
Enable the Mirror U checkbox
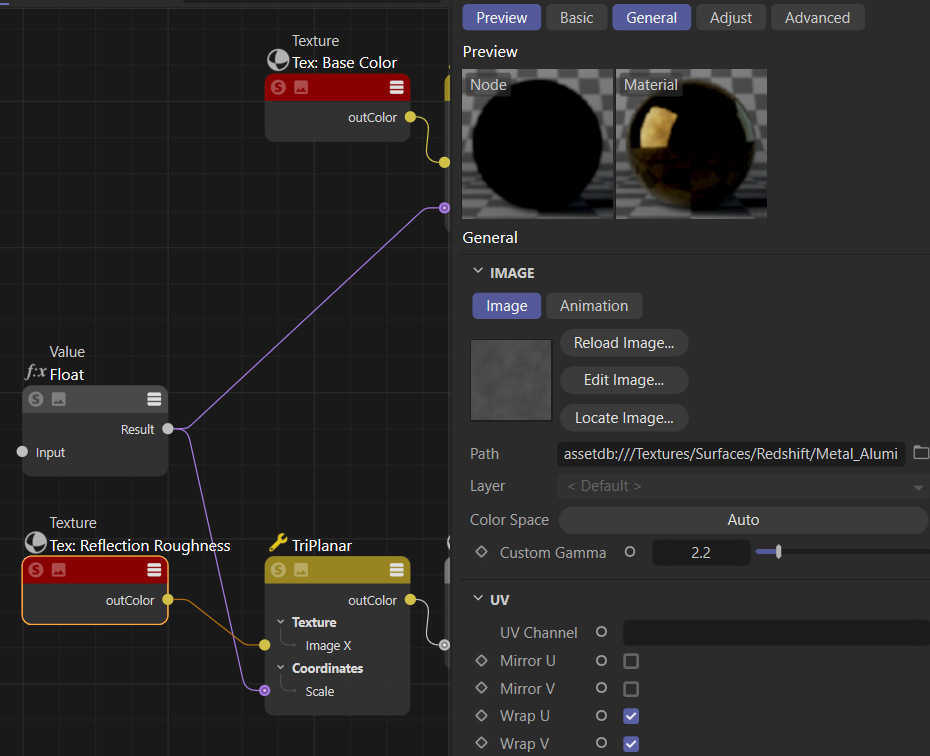631,661
